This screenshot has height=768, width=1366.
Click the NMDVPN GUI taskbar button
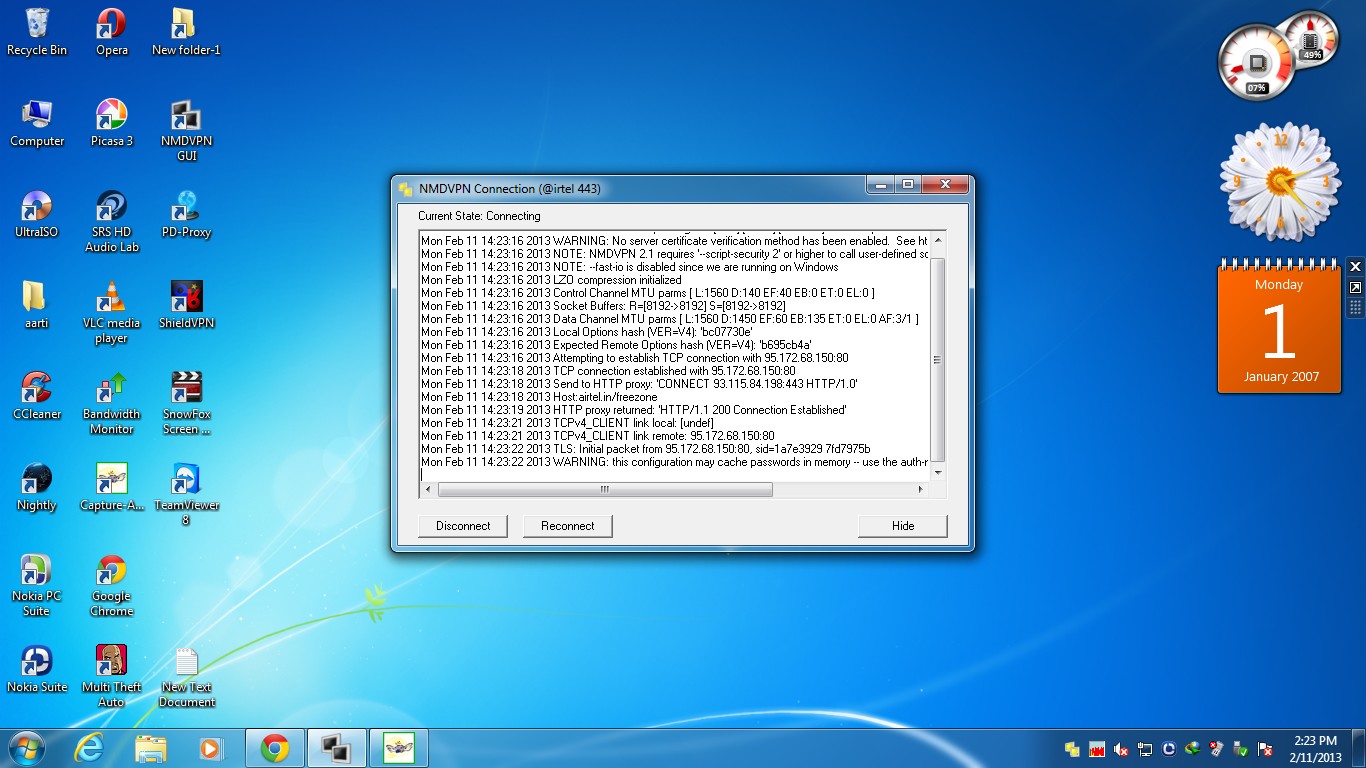click(336, 748)
